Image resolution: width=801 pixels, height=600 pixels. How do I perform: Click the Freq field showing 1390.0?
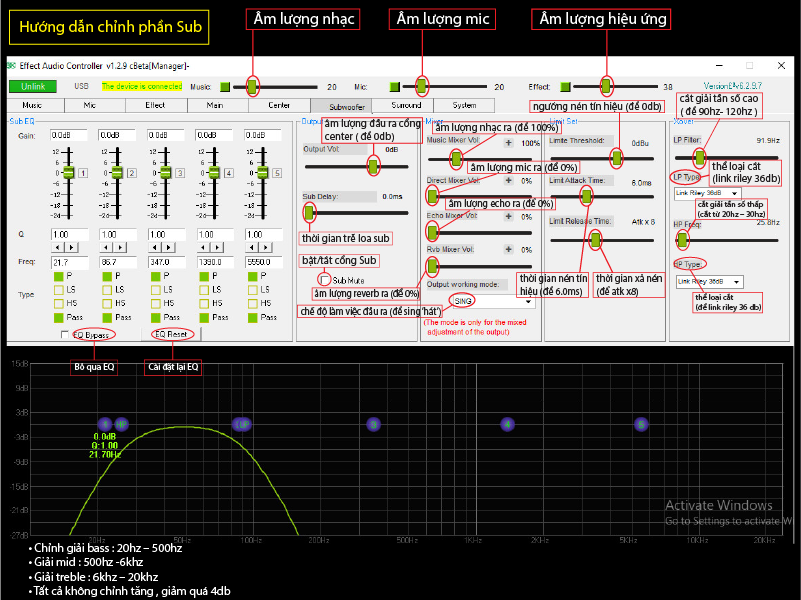(215, 262)
